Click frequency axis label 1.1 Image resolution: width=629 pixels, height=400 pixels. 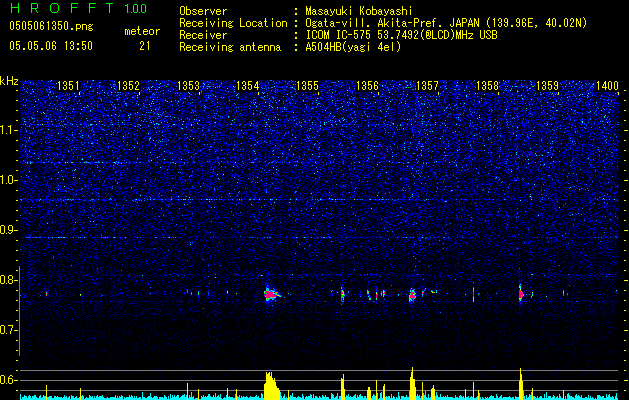(9, 130)
